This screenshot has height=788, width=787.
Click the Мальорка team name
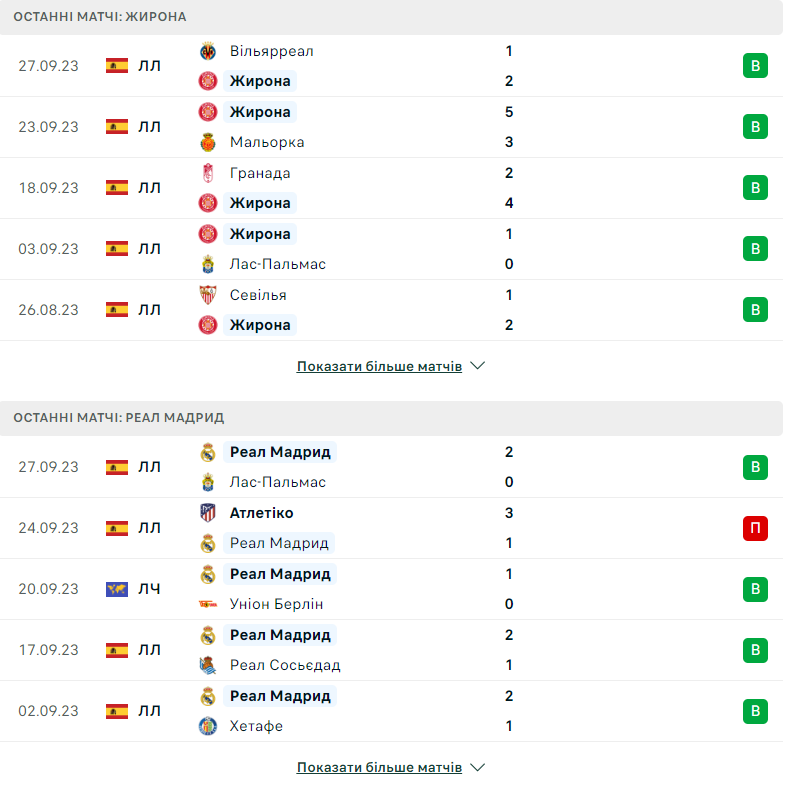pyautogui.click(x=267, y=142)
